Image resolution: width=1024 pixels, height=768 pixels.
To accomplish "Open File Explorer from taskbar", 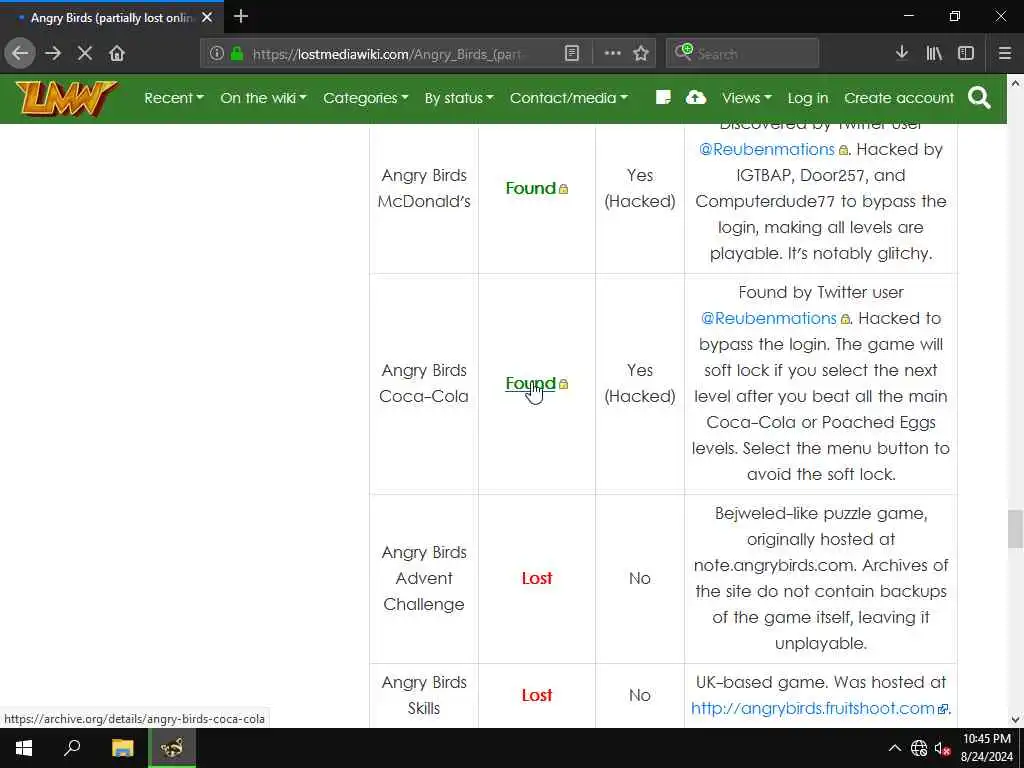I will (122, 748).
